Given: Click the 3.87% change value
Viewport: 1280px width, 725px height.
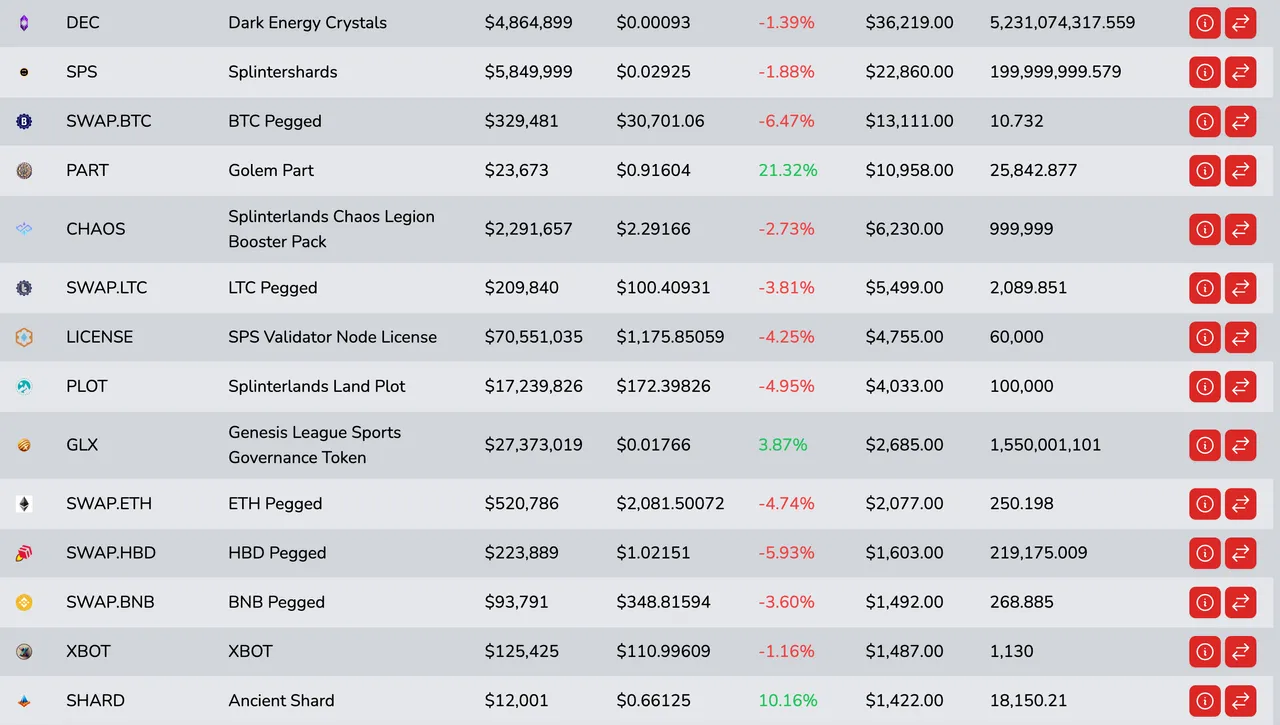Looking at the screenshot, I should point(783,445).
